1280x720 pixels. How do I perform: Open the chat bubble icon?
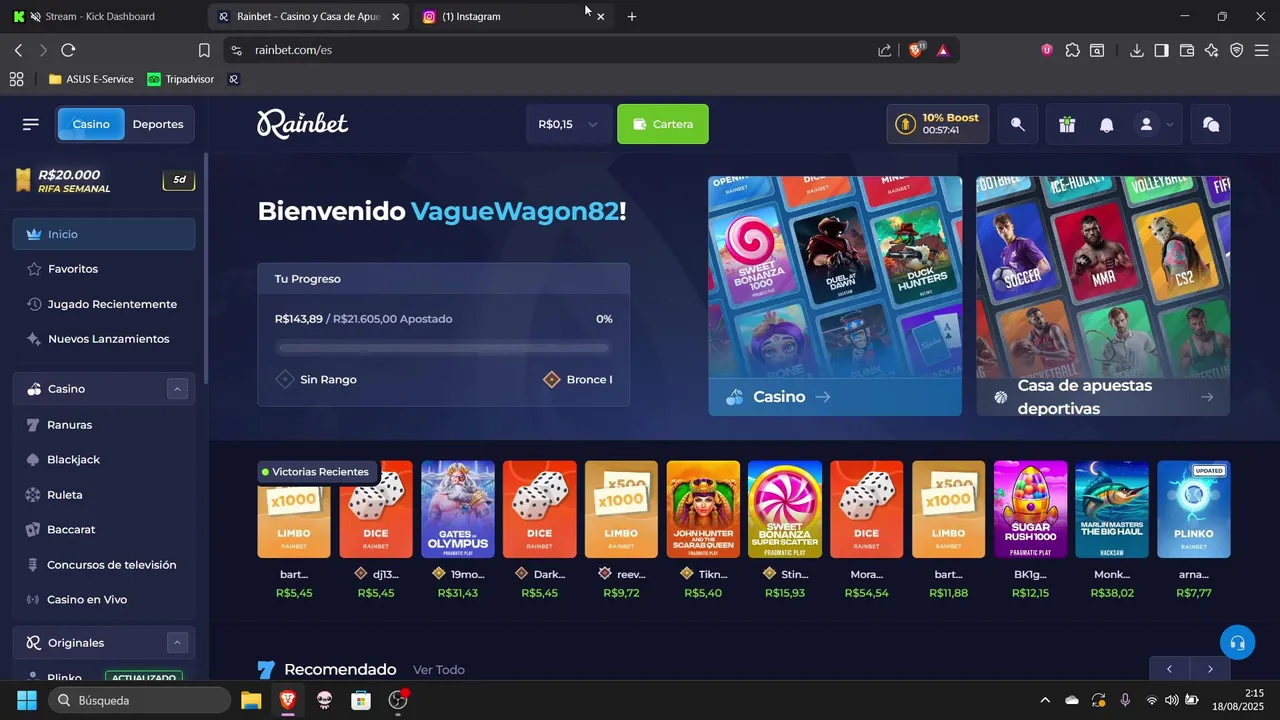pyautogui.click(x=1211, y=124)
